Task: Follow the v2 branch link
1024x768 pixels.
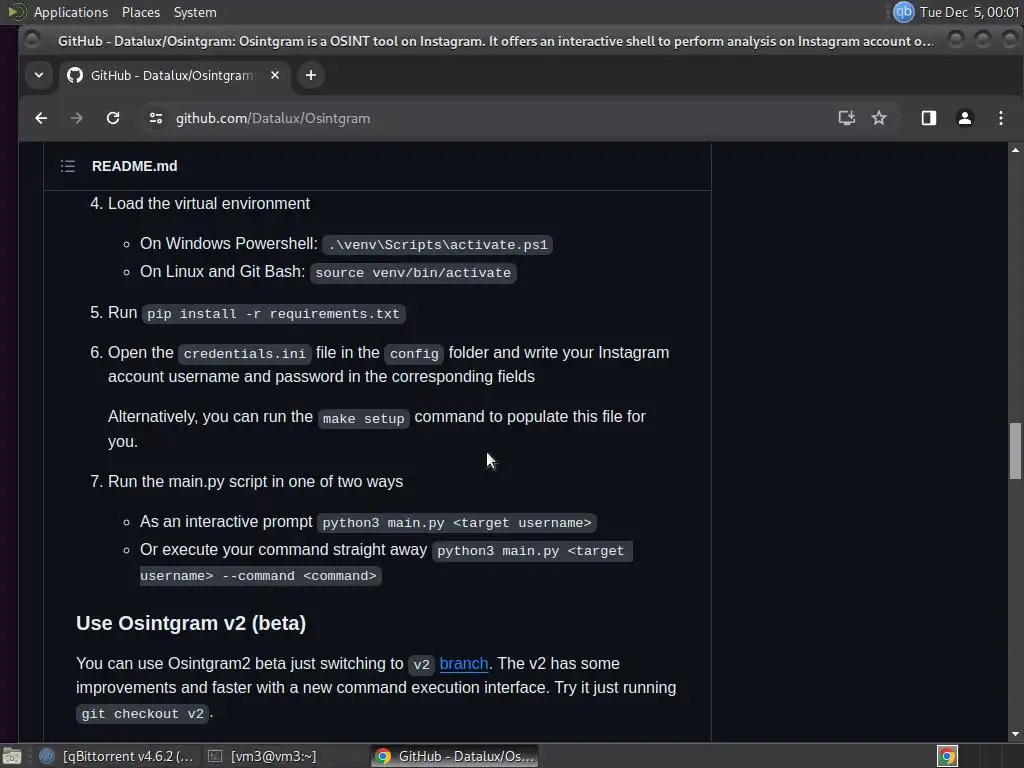Action: click(x=464, y=664)
